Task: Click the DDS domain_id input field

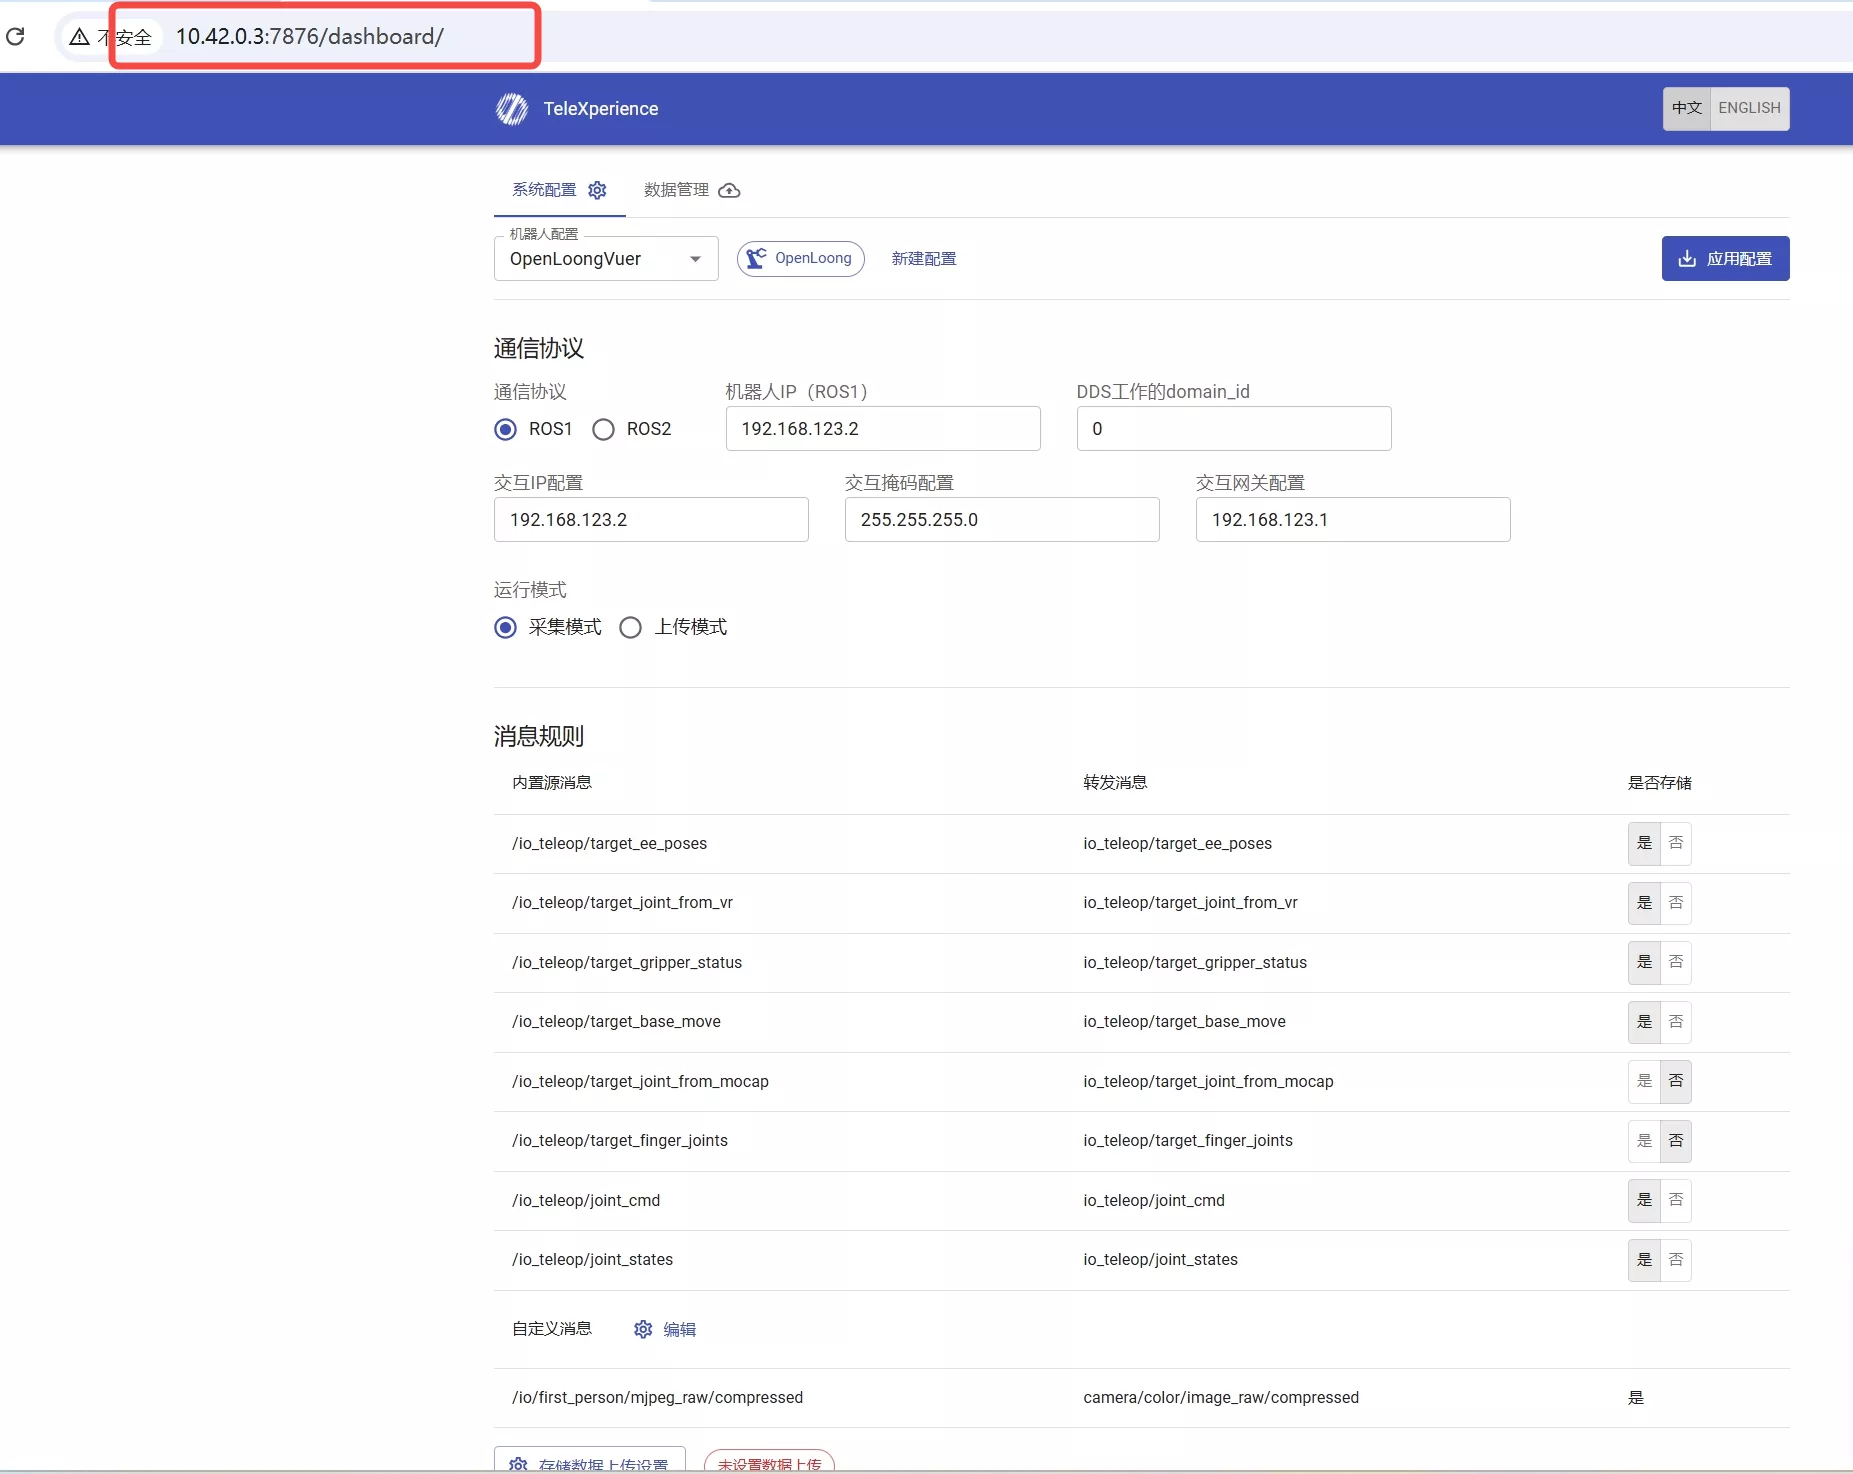Action: [x=1234, y=429]
